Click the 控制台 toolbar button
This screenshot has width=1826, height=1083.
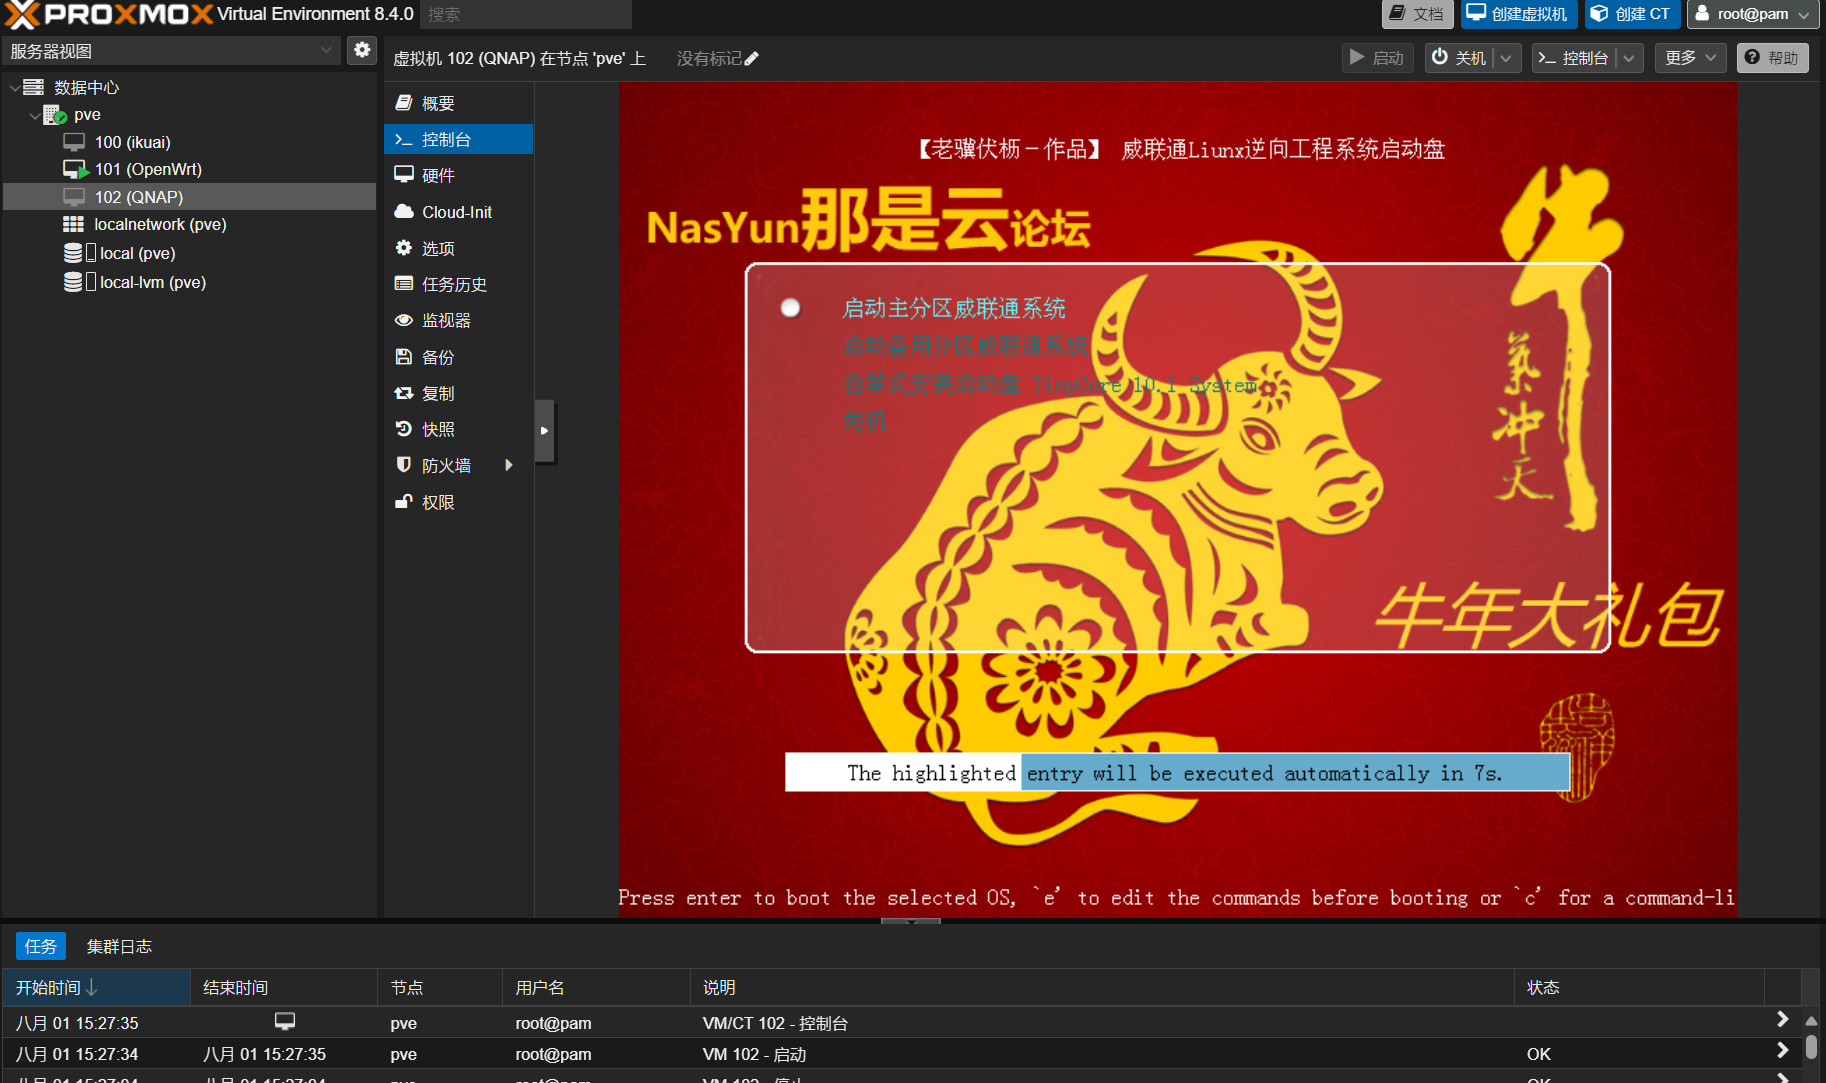(1574, 58)
